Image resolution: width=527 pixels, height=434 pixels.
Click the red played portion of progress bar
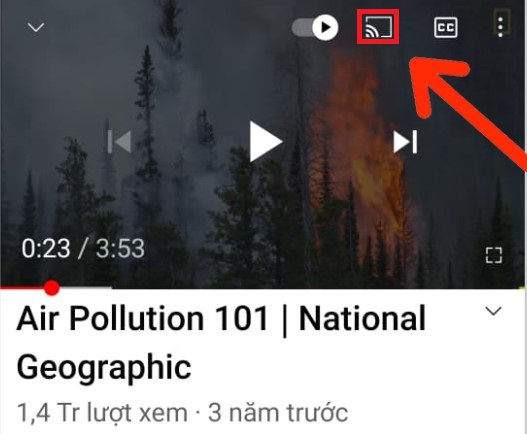pyautogui.click(x=22, y=288)
